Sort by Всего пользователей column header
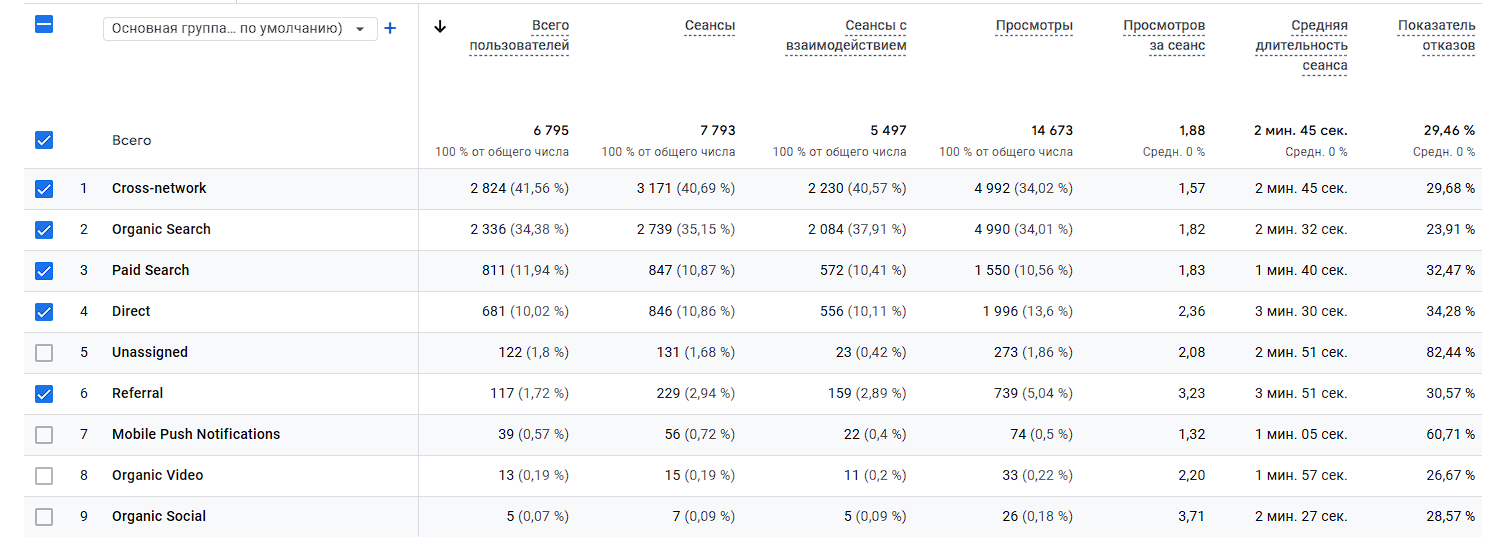The width and height of the screenshot is (1512, 547). 519,36
